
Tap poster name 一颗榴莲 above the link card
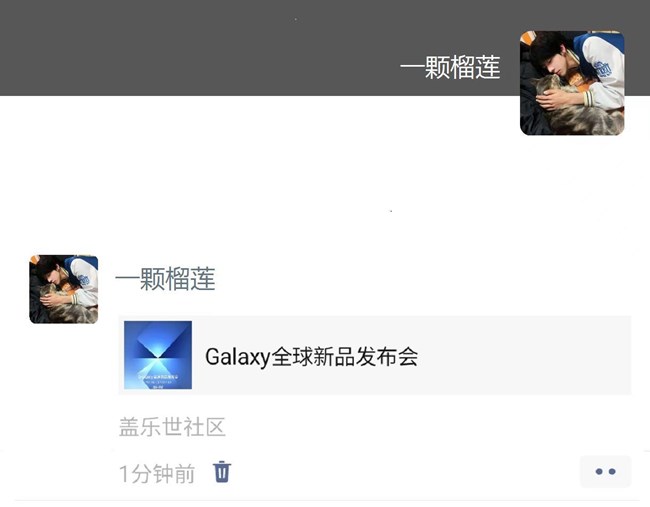coord(165,279)
